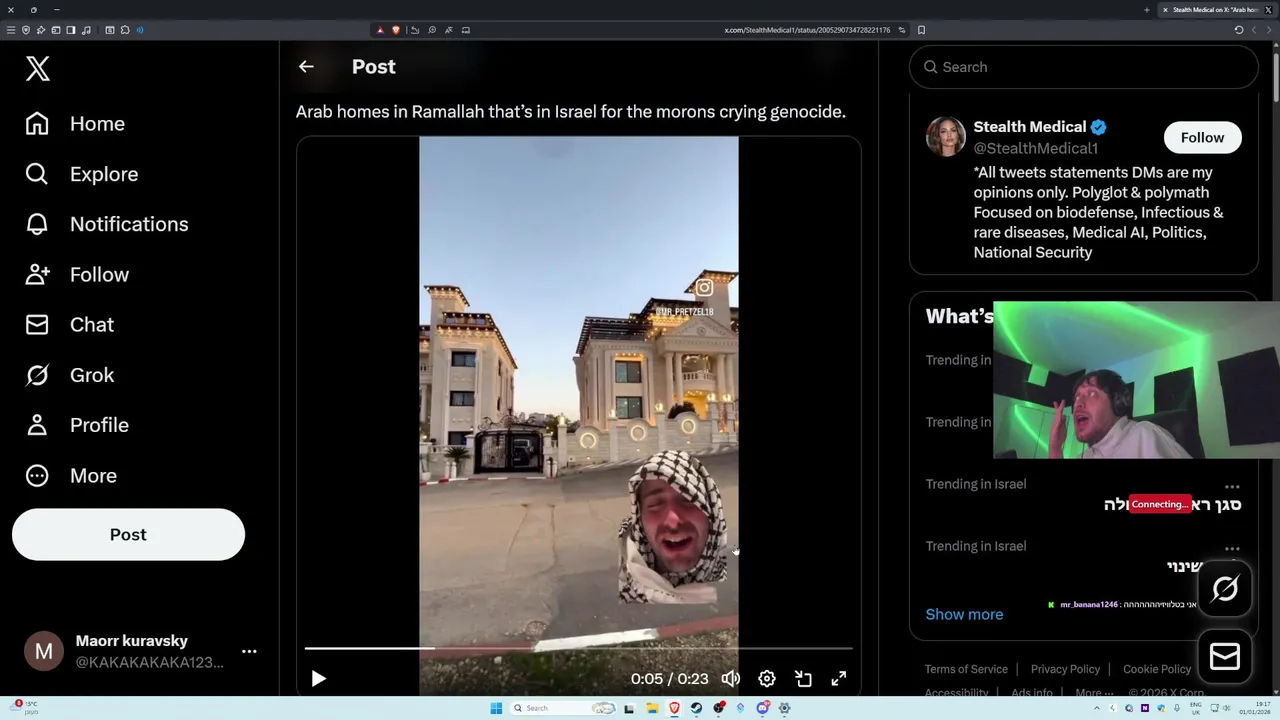1280x720 pixels.
Task: Open the Stealth Medical profile name
Action: 1030,127
